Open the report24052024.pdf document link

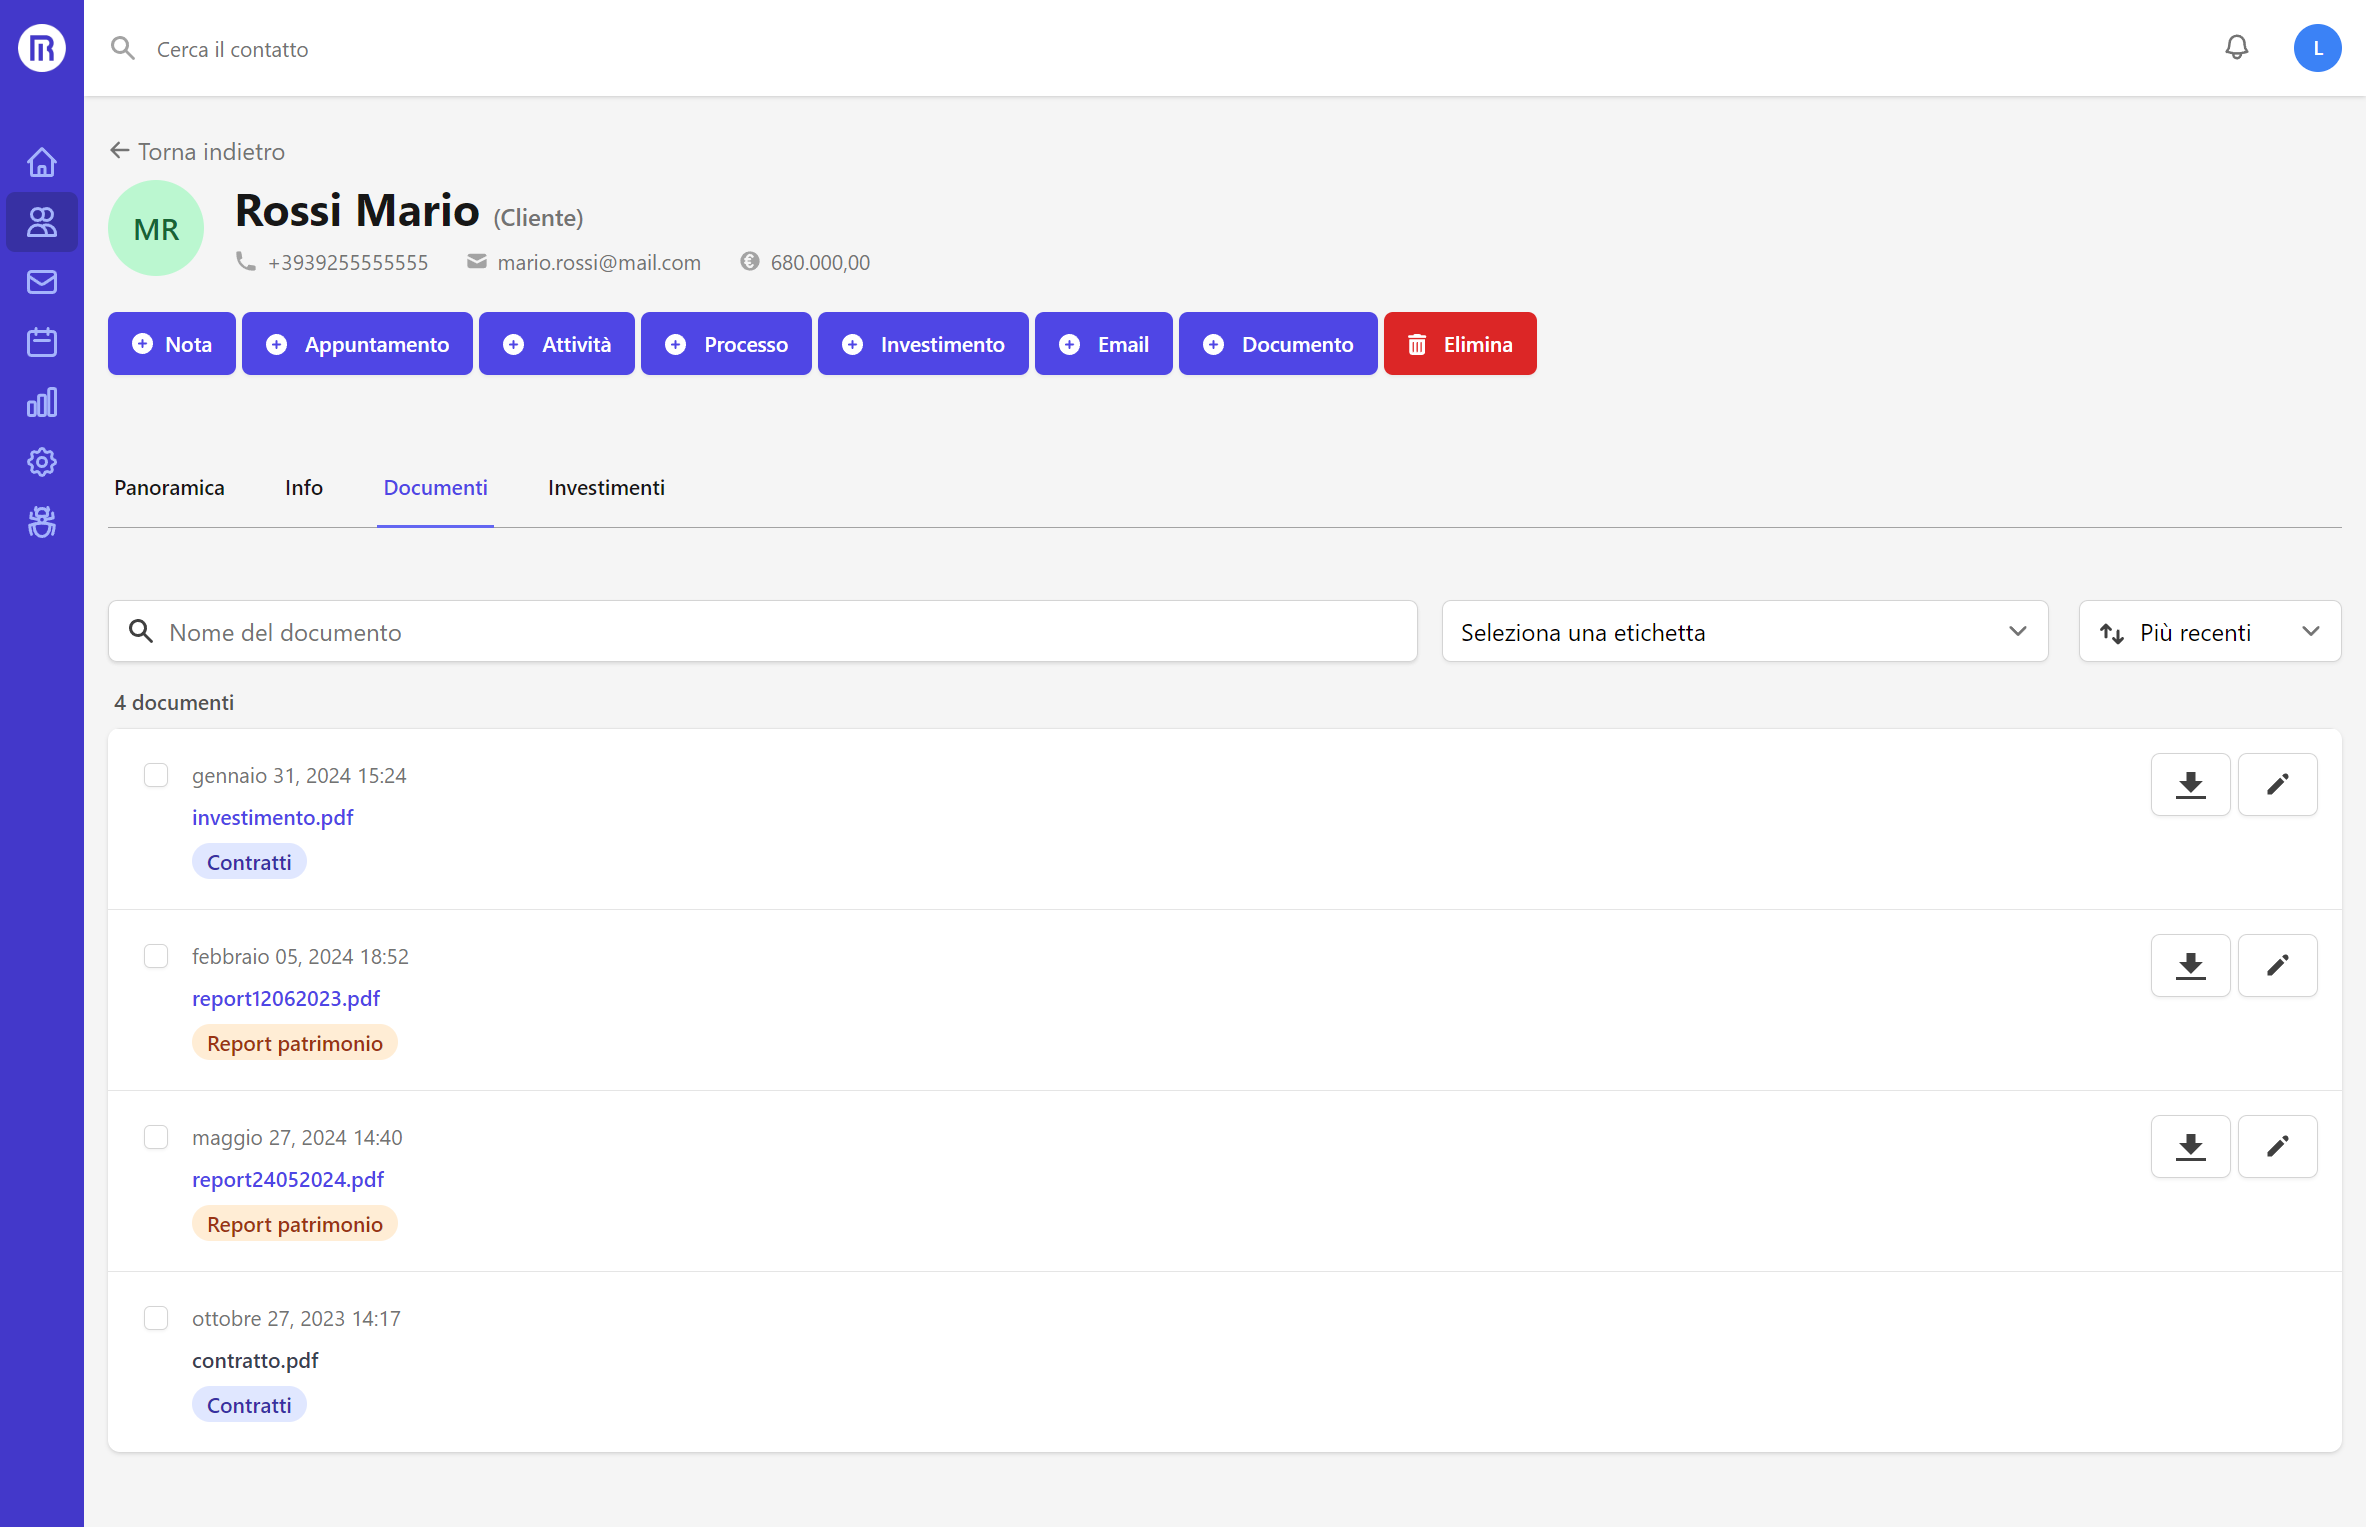coord(288,1180)
